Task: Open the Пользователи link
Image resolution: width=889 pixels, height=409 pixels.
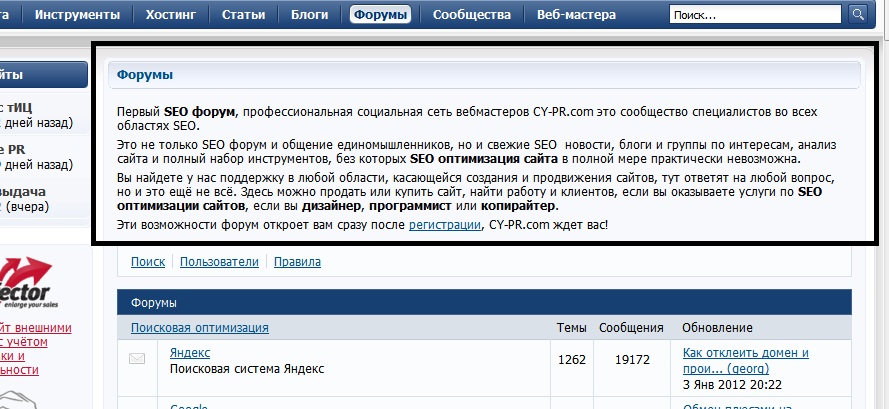Action: coord(219,262)
